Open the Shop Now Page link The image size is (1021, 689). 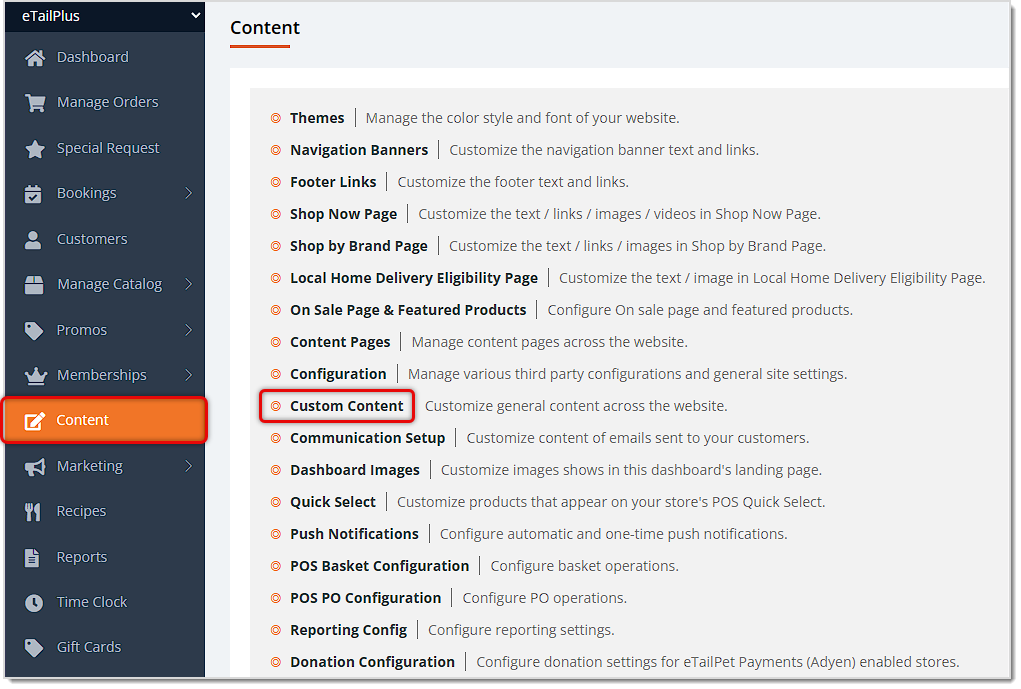[x=344, y=214]
